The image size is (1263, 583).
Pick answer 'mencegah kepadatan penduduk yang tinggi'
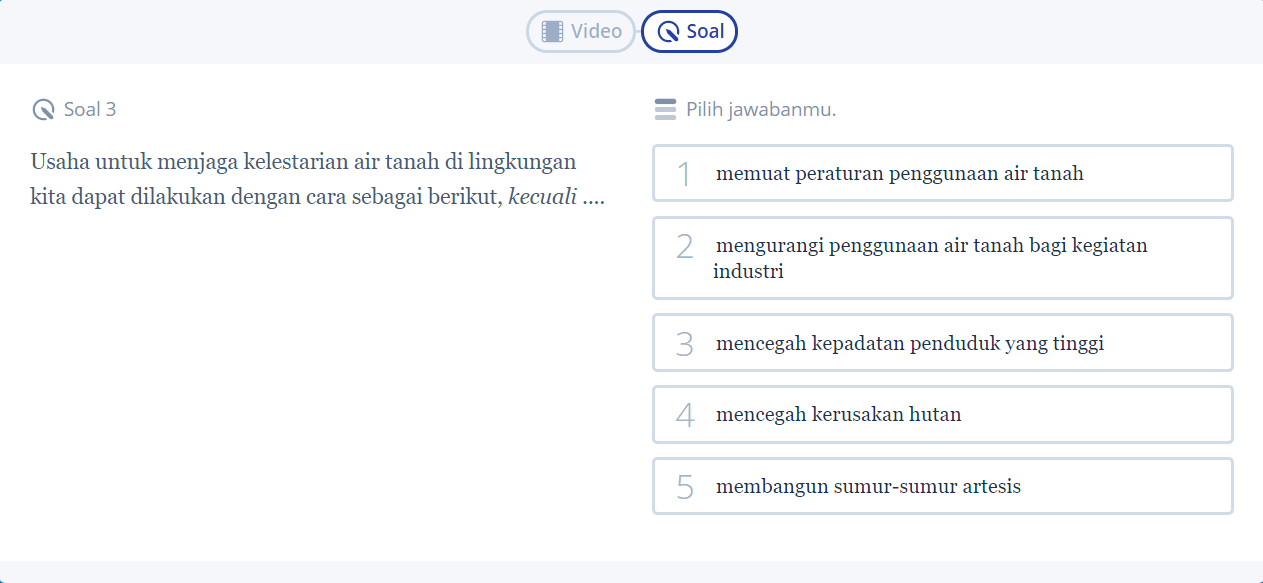point(942,343)
